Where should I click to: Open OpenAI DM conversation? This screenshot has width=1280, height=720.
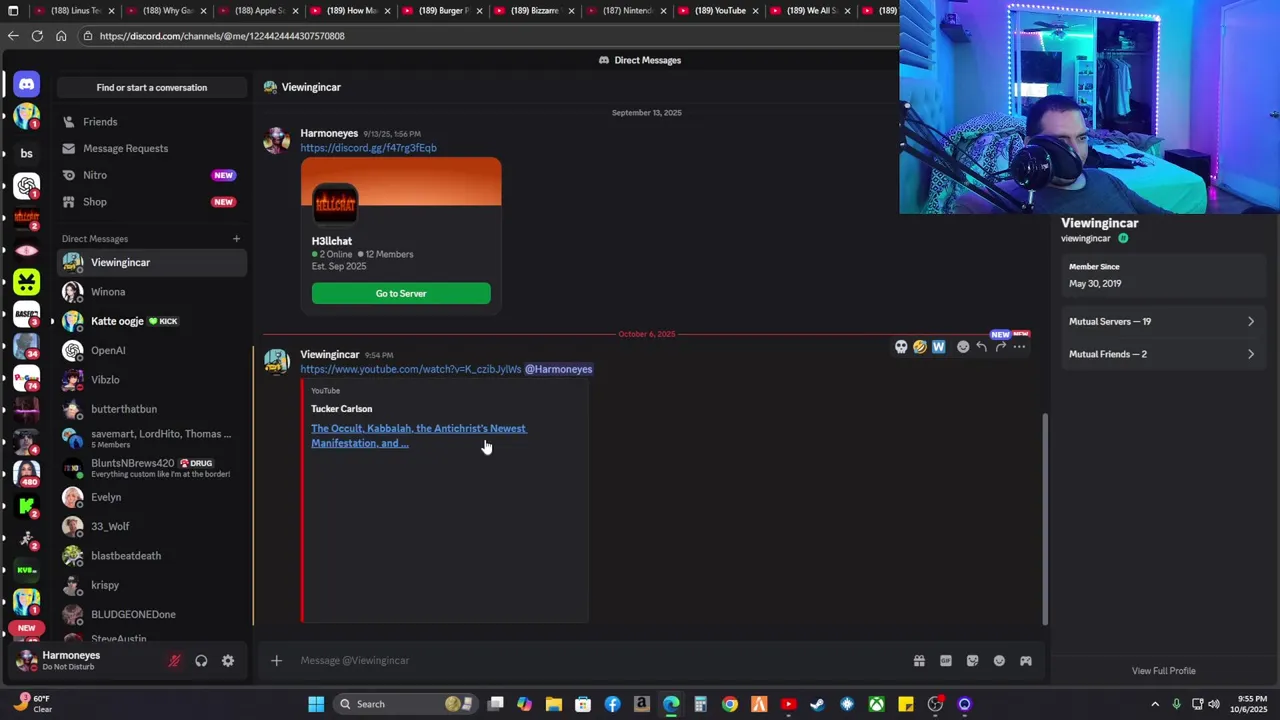(151, 350)
